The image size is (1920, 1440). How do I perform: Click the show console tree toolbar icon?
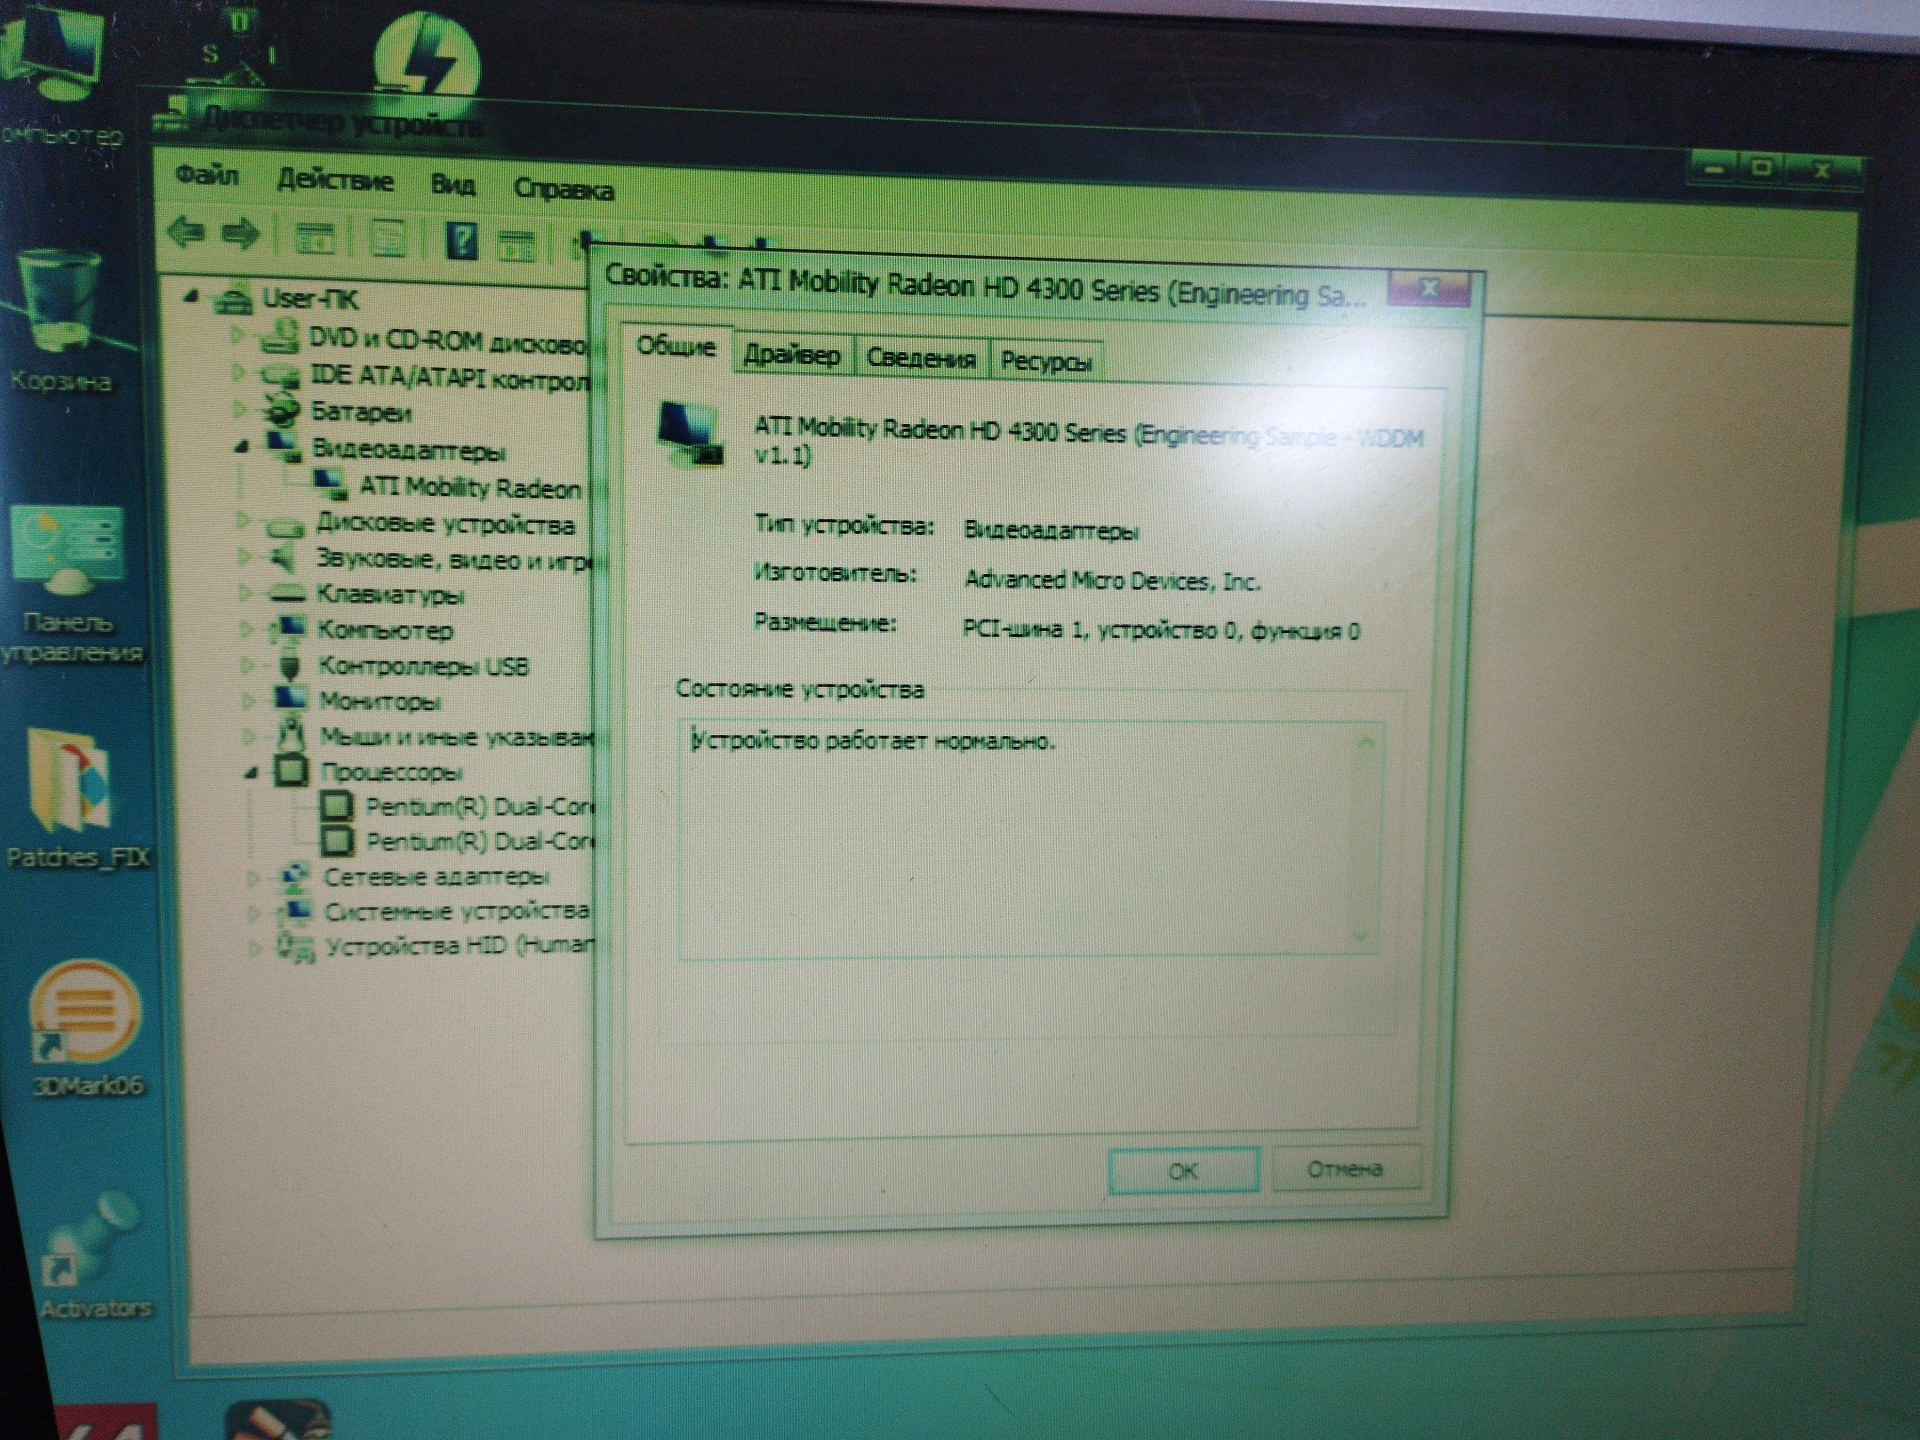pyautogui.click(x=316, y=238)
